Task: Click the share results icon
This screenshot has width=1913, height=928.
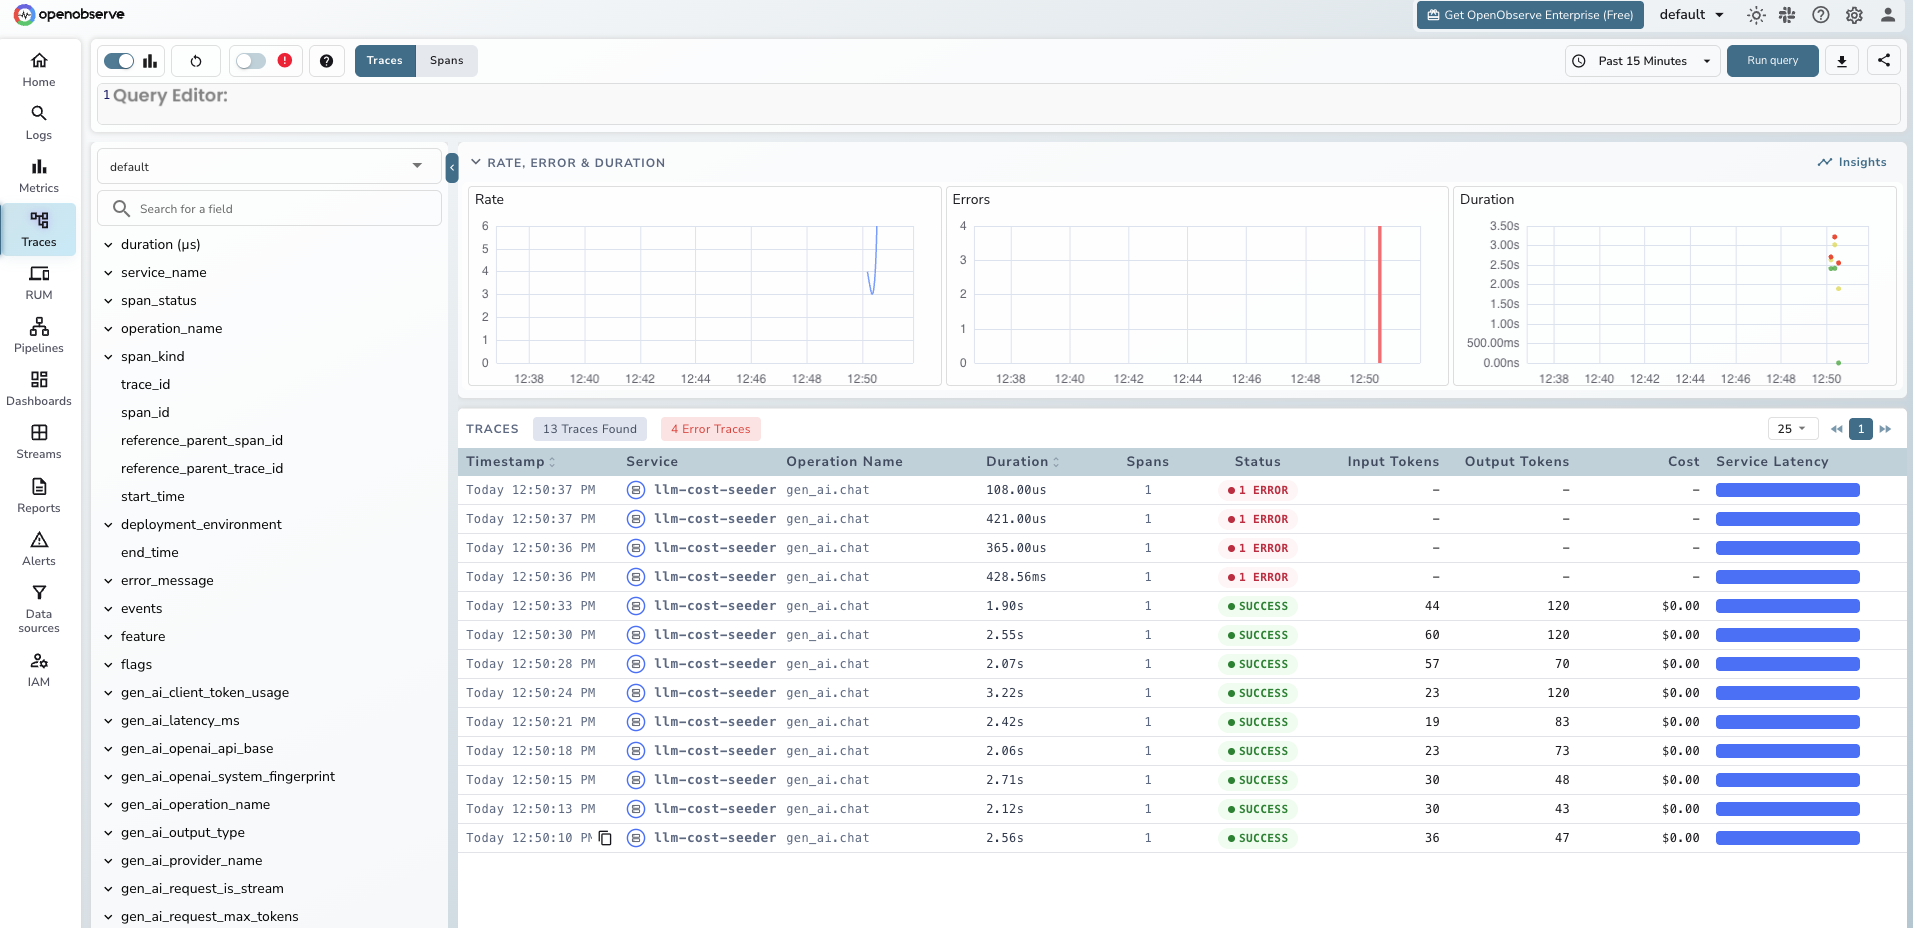Action: [1884, 60]
